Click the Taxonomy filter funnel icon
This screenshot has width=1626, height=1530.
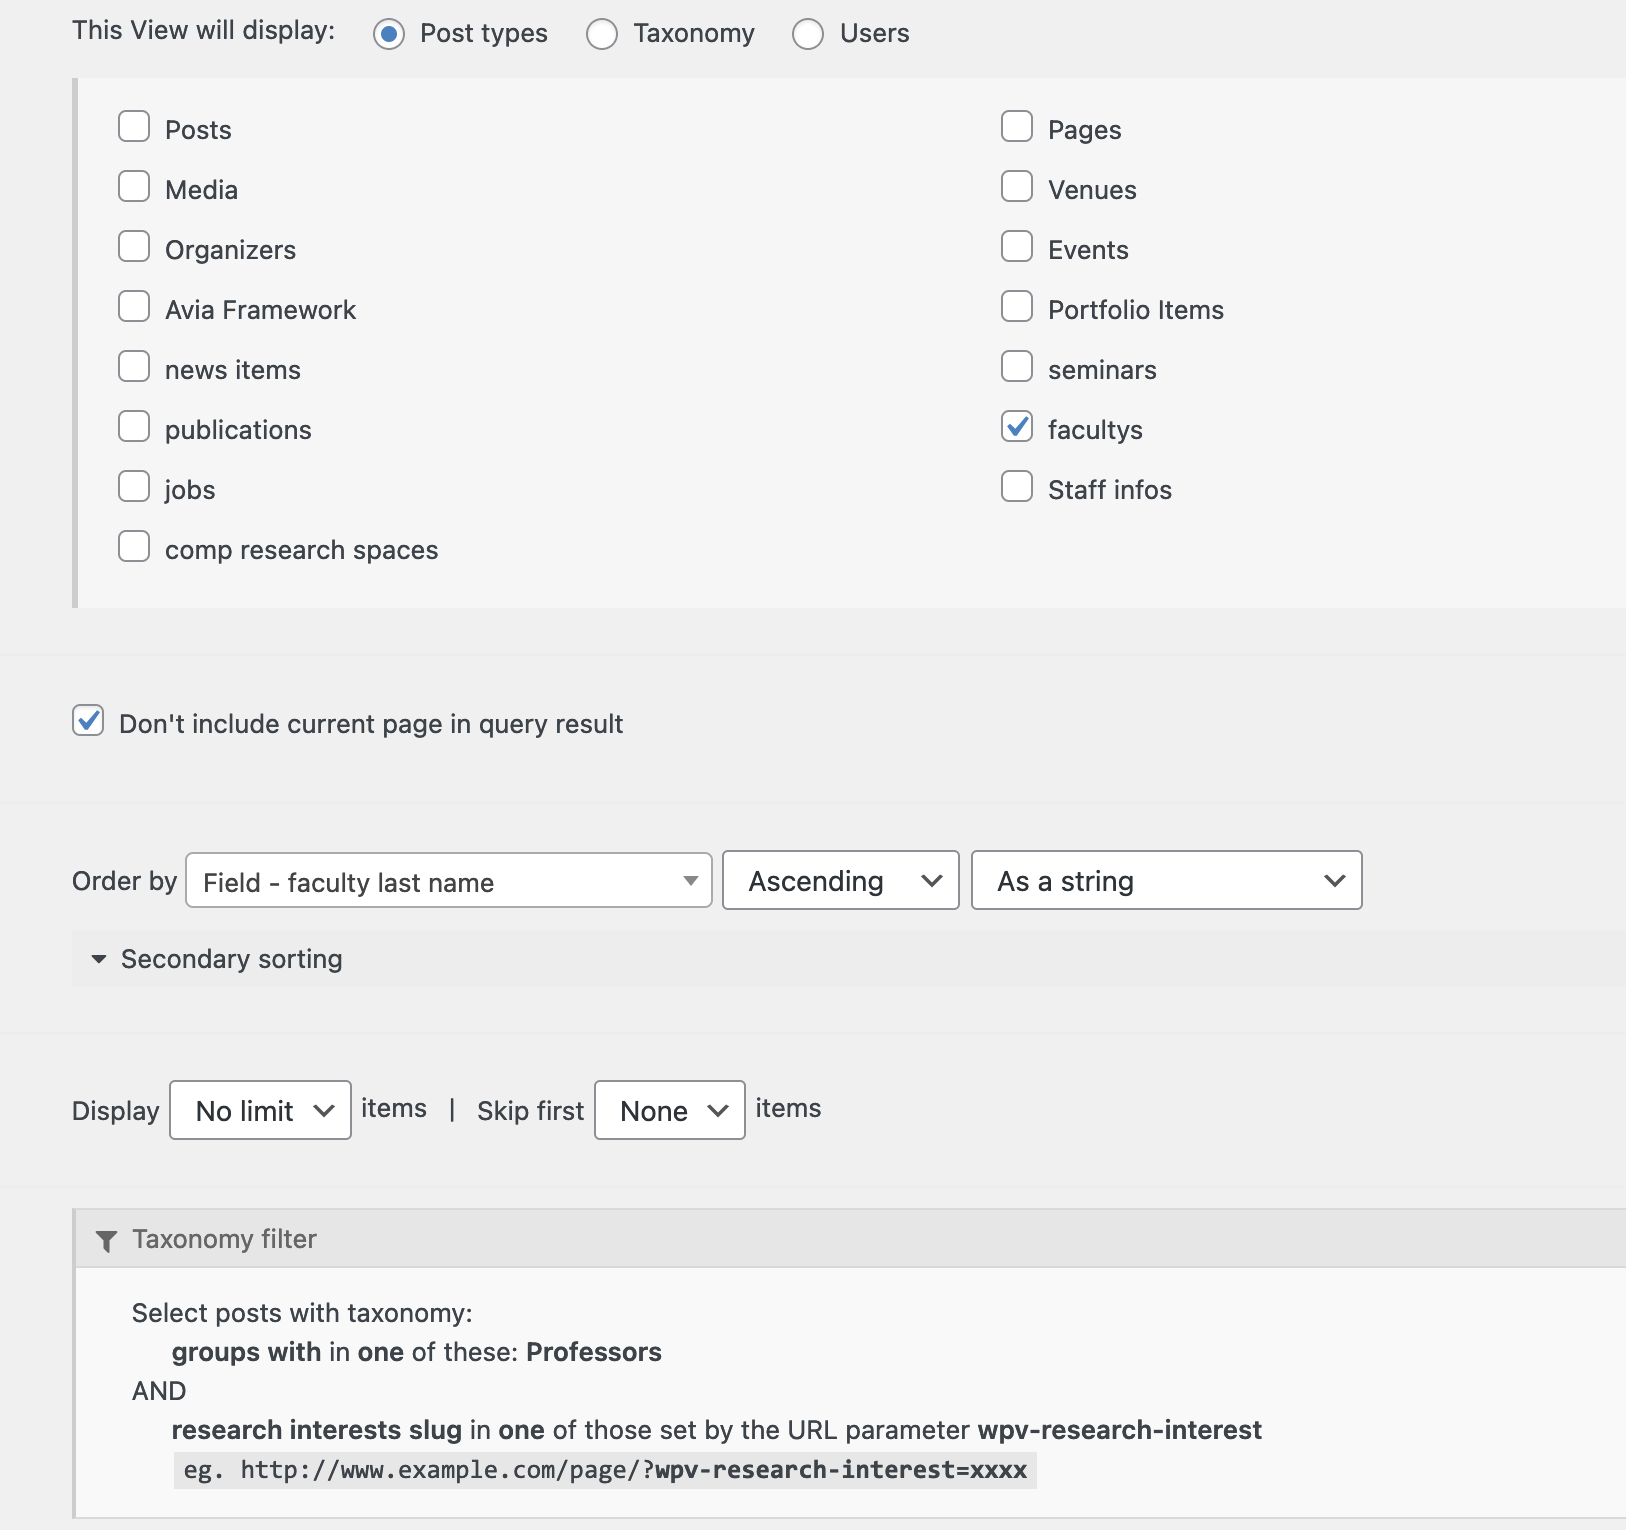click(x=106, y=1241)
